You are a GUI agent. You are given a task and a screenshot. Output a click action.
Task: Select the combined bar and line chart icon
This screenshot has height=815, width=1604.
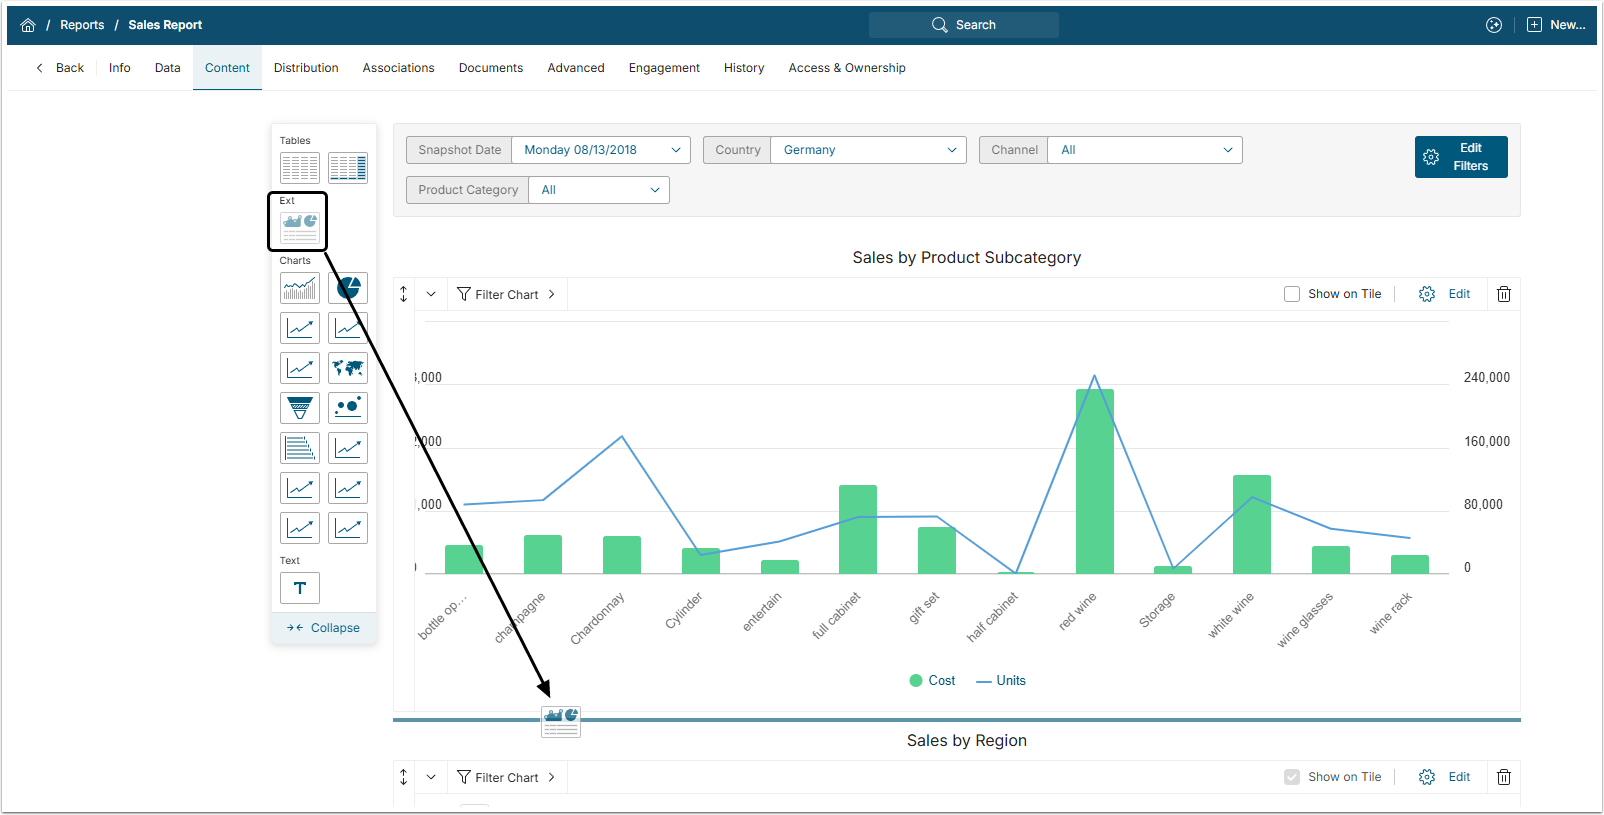point(300,288)
